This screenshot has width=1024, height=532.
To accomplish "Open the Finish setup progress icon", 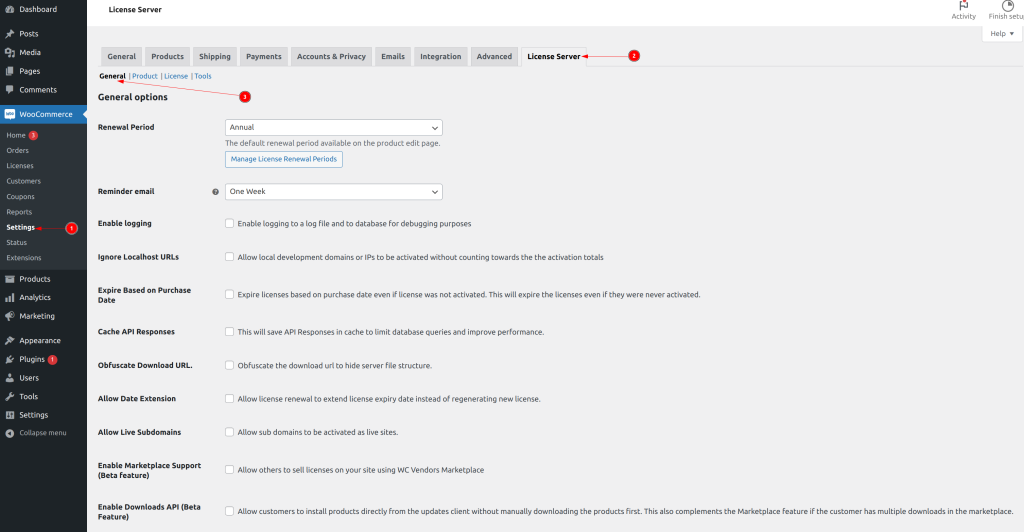I will [1007, 5].
